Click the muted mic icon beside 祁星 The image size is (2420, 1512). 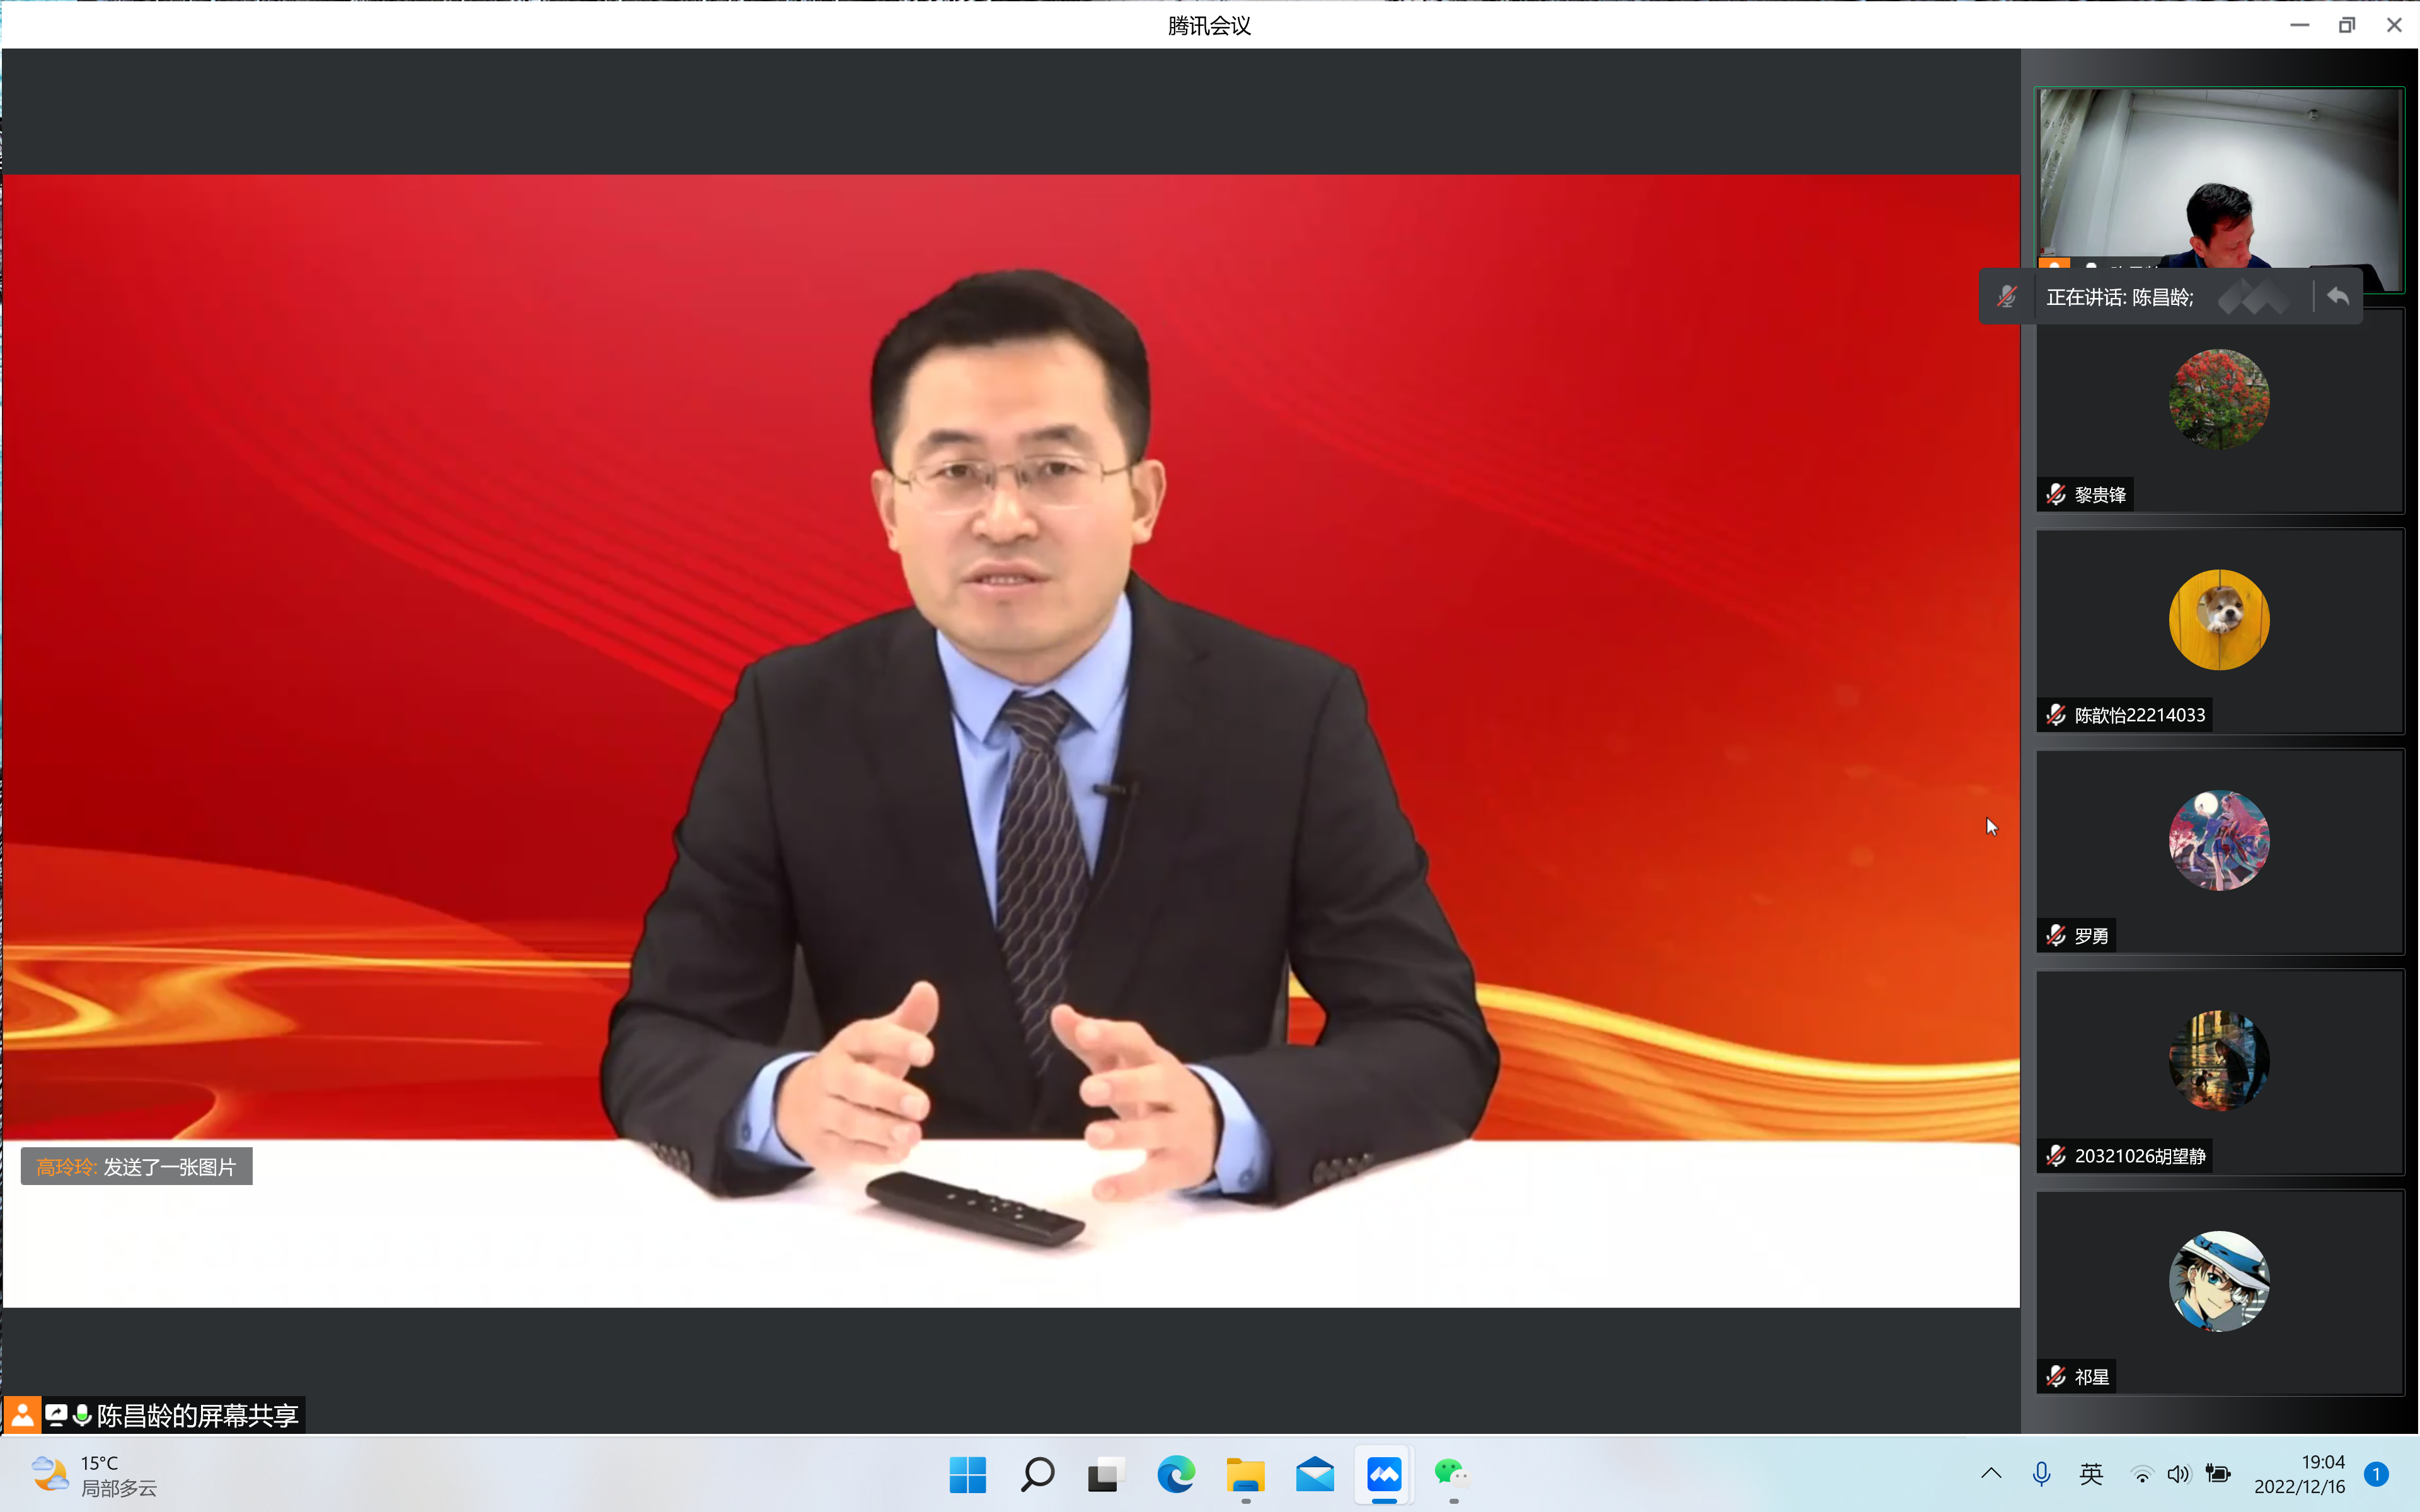pyautogui.click(x=2056, y=1377)
